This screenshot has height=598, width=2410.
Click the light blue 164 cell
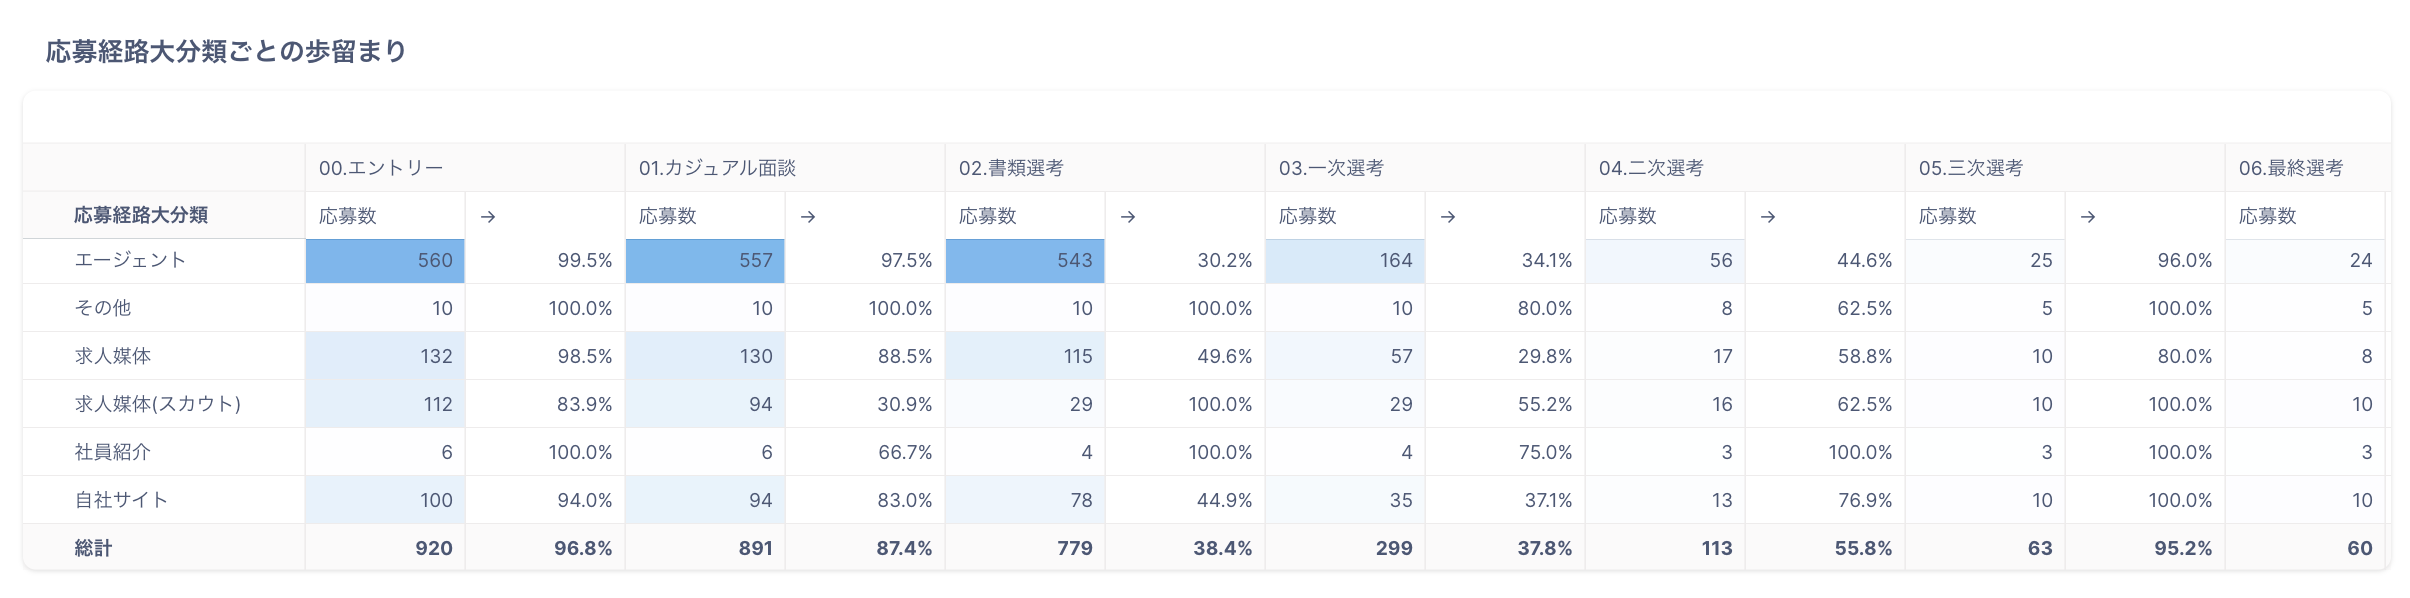coord(1346,260)
